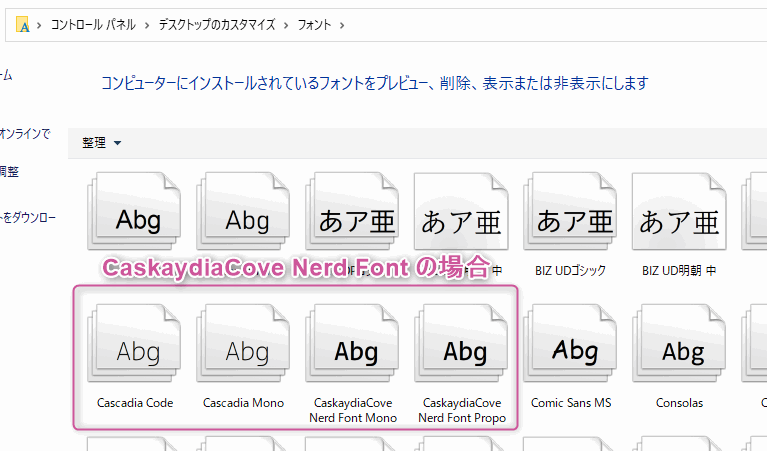Select the フォント breadcrumb segment

point(314,24)
